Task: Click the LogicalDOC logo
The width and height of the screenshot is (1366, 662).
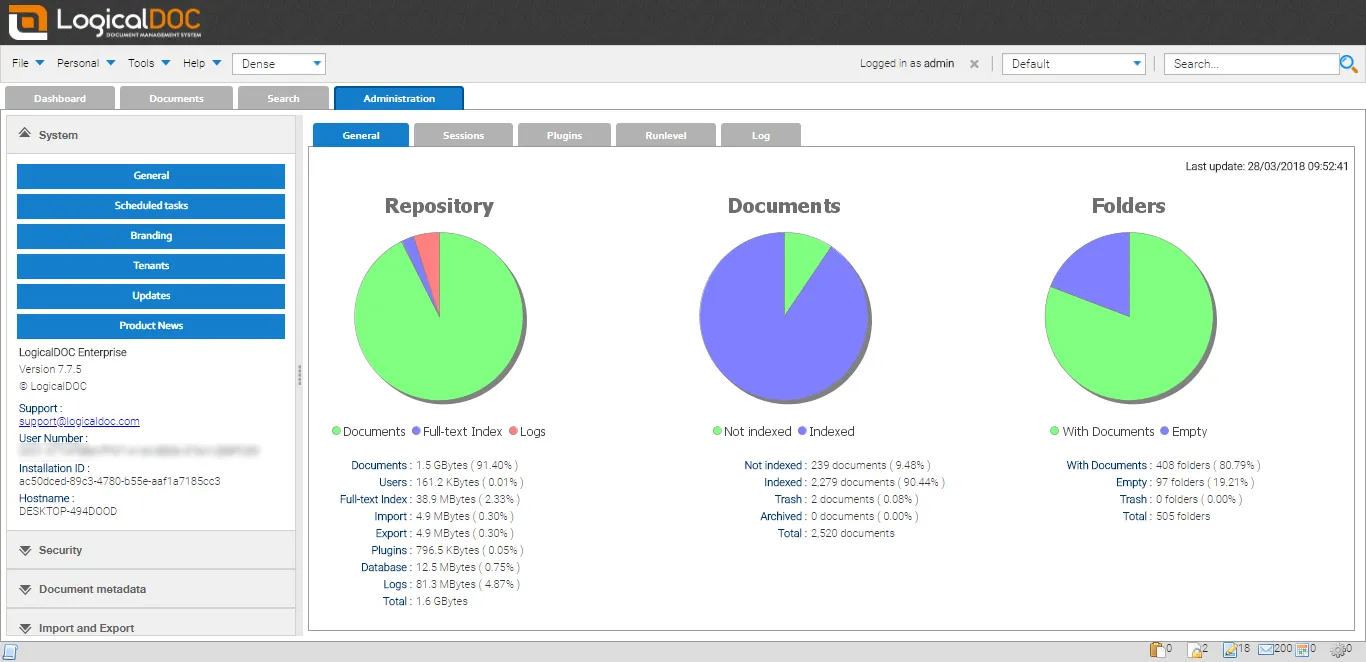Action: pos(106,22)
